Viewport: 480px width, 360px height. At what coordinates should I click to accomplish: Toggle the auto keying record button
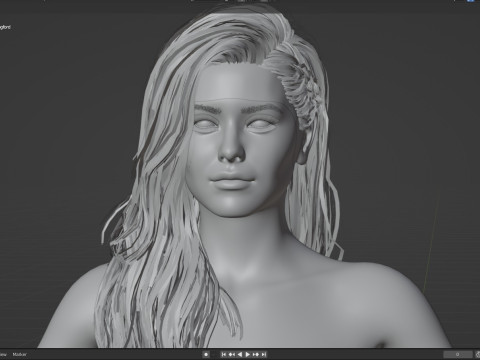pos(206,354)
